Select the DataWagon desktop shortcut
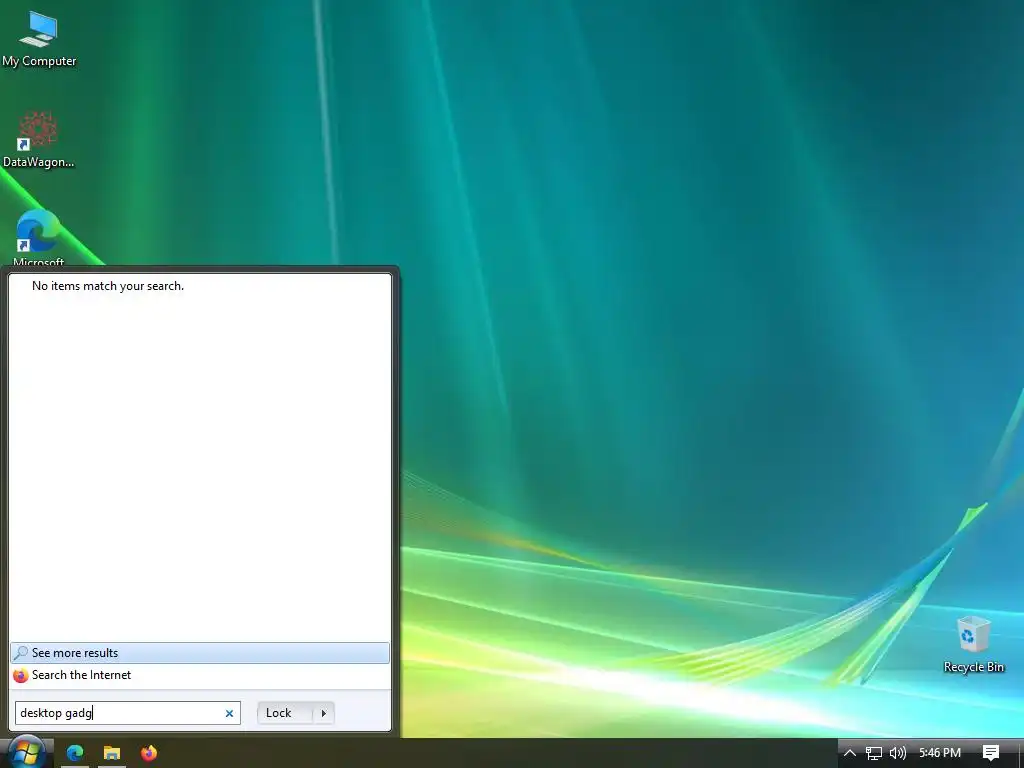The width and height of the screenshot is (1024, 768). click(39, 140)
